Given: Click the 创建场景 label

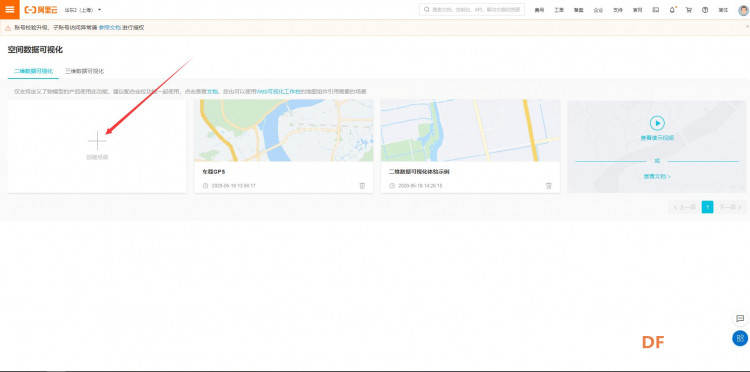Looking at the screenshot, I should pyautogui.click(x=97, y=157).
